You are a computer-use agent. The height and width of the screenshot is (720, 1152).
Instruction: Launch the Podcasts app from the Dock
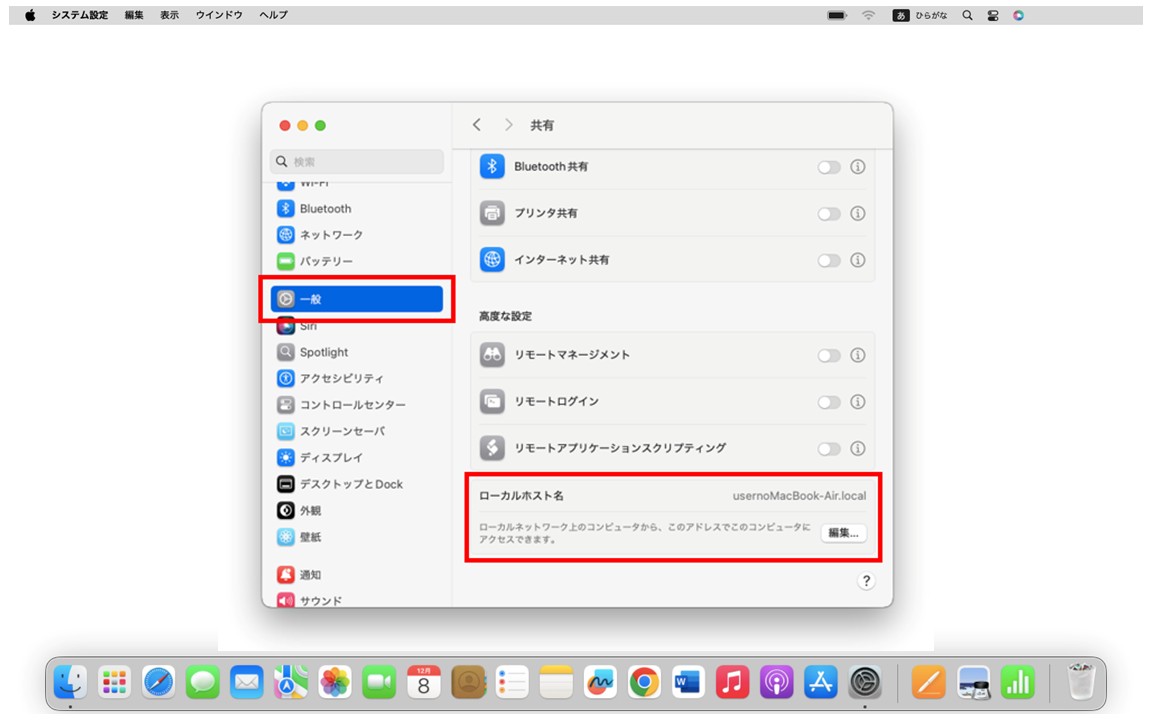pos(778,683)
